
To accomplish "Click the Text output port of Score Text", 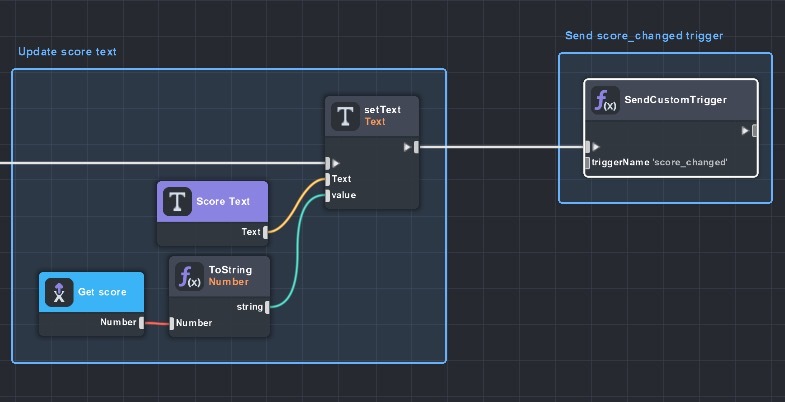I will [266, 232].
